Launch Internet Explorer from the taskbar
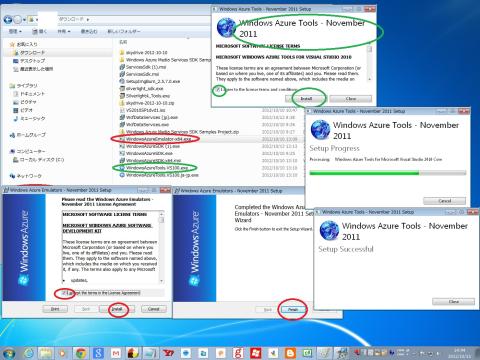The image size is (480, 360). 28,353
